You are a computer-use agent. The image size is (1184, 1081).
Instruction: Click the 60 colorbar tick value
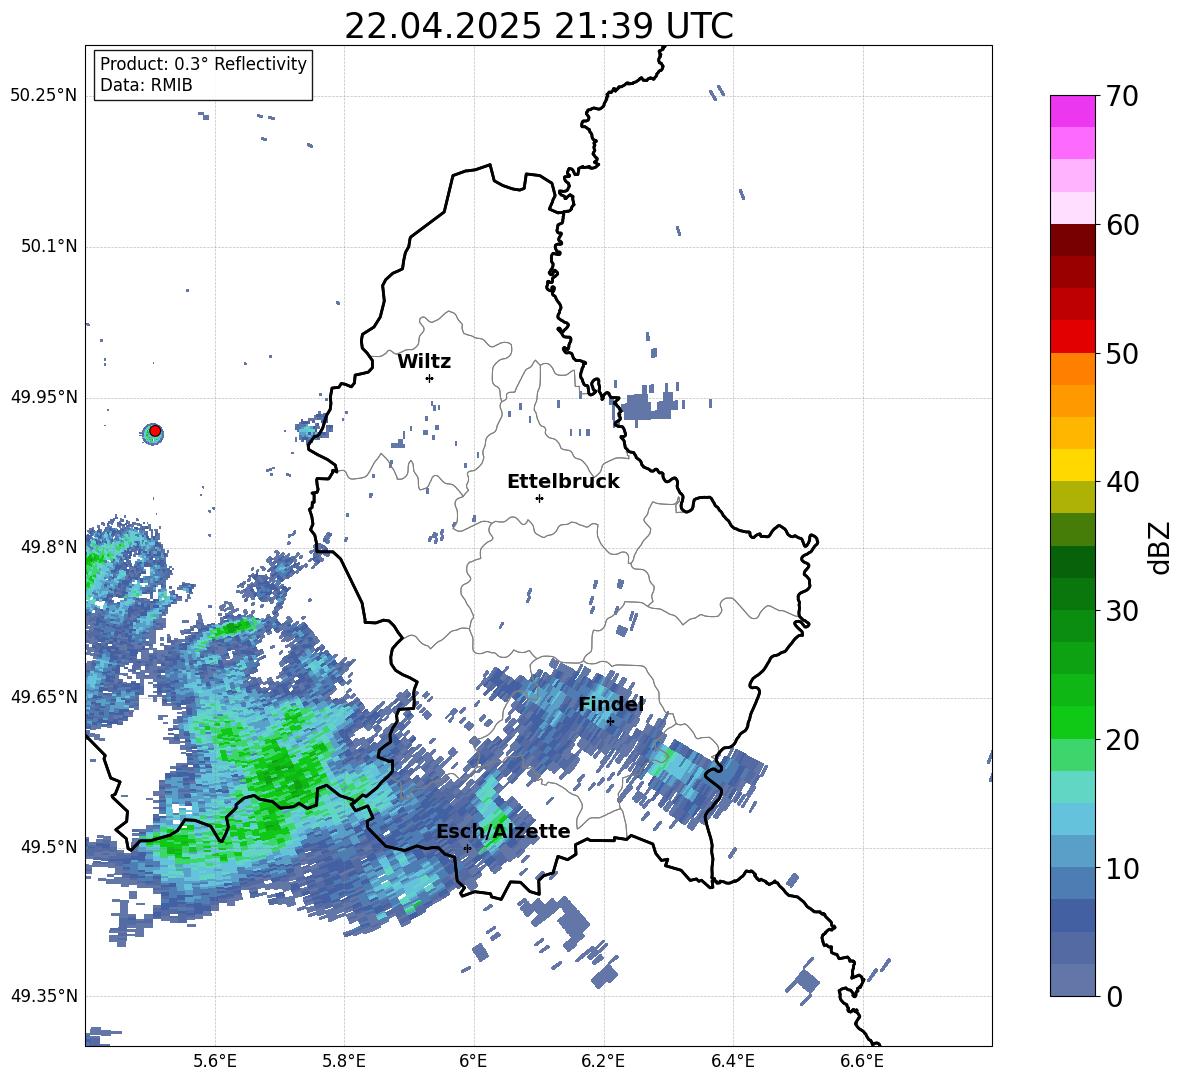(1123, 225)
